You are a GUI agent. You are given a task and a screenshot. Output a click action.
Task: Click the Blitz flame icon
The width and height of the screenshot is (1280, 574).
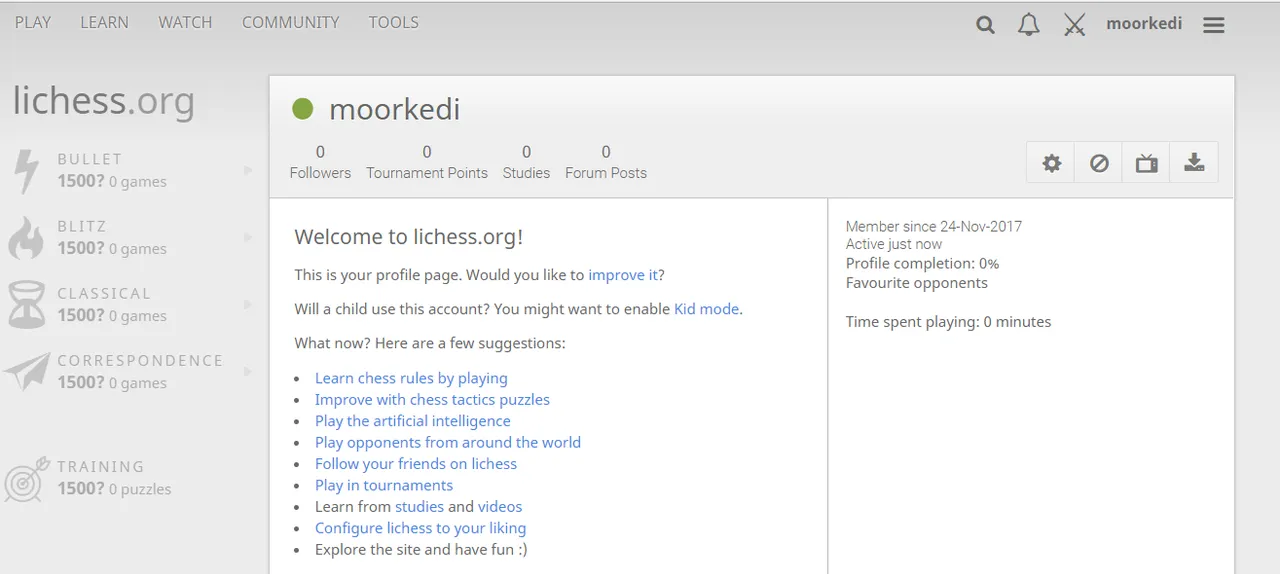26,238
